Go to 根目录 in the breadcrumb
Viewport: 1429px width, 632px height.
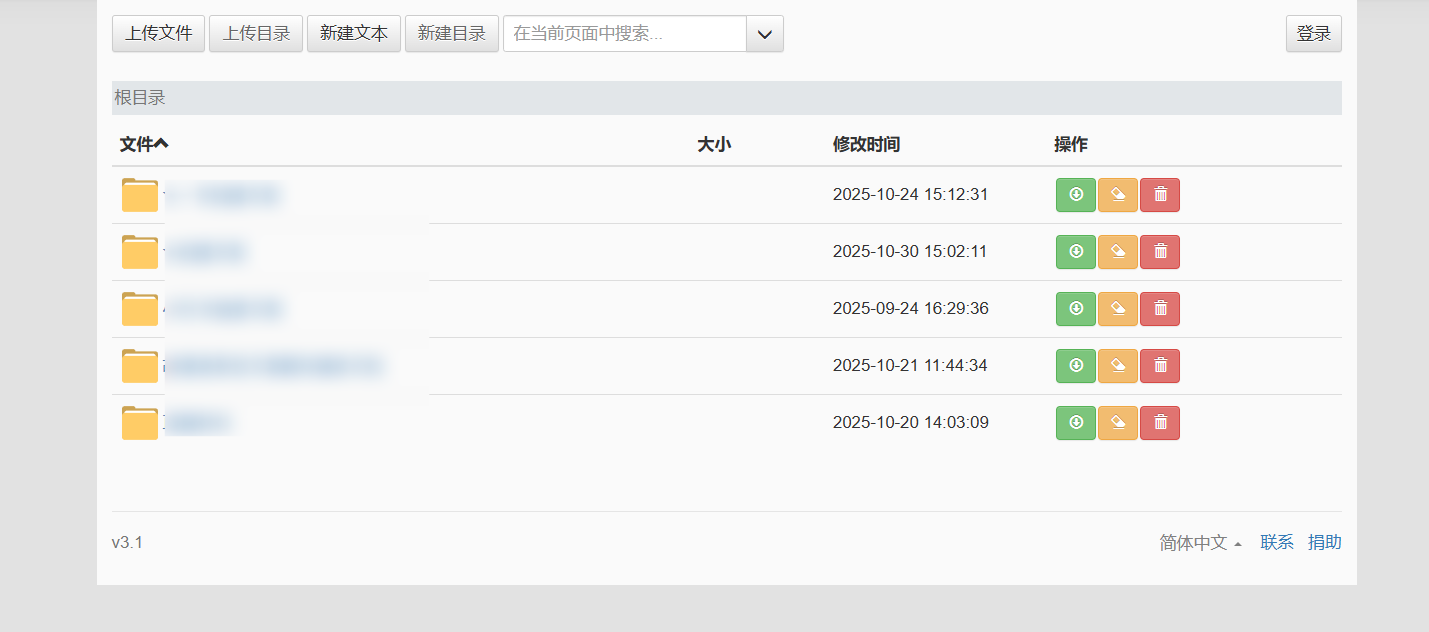click(x=140, y=98)
